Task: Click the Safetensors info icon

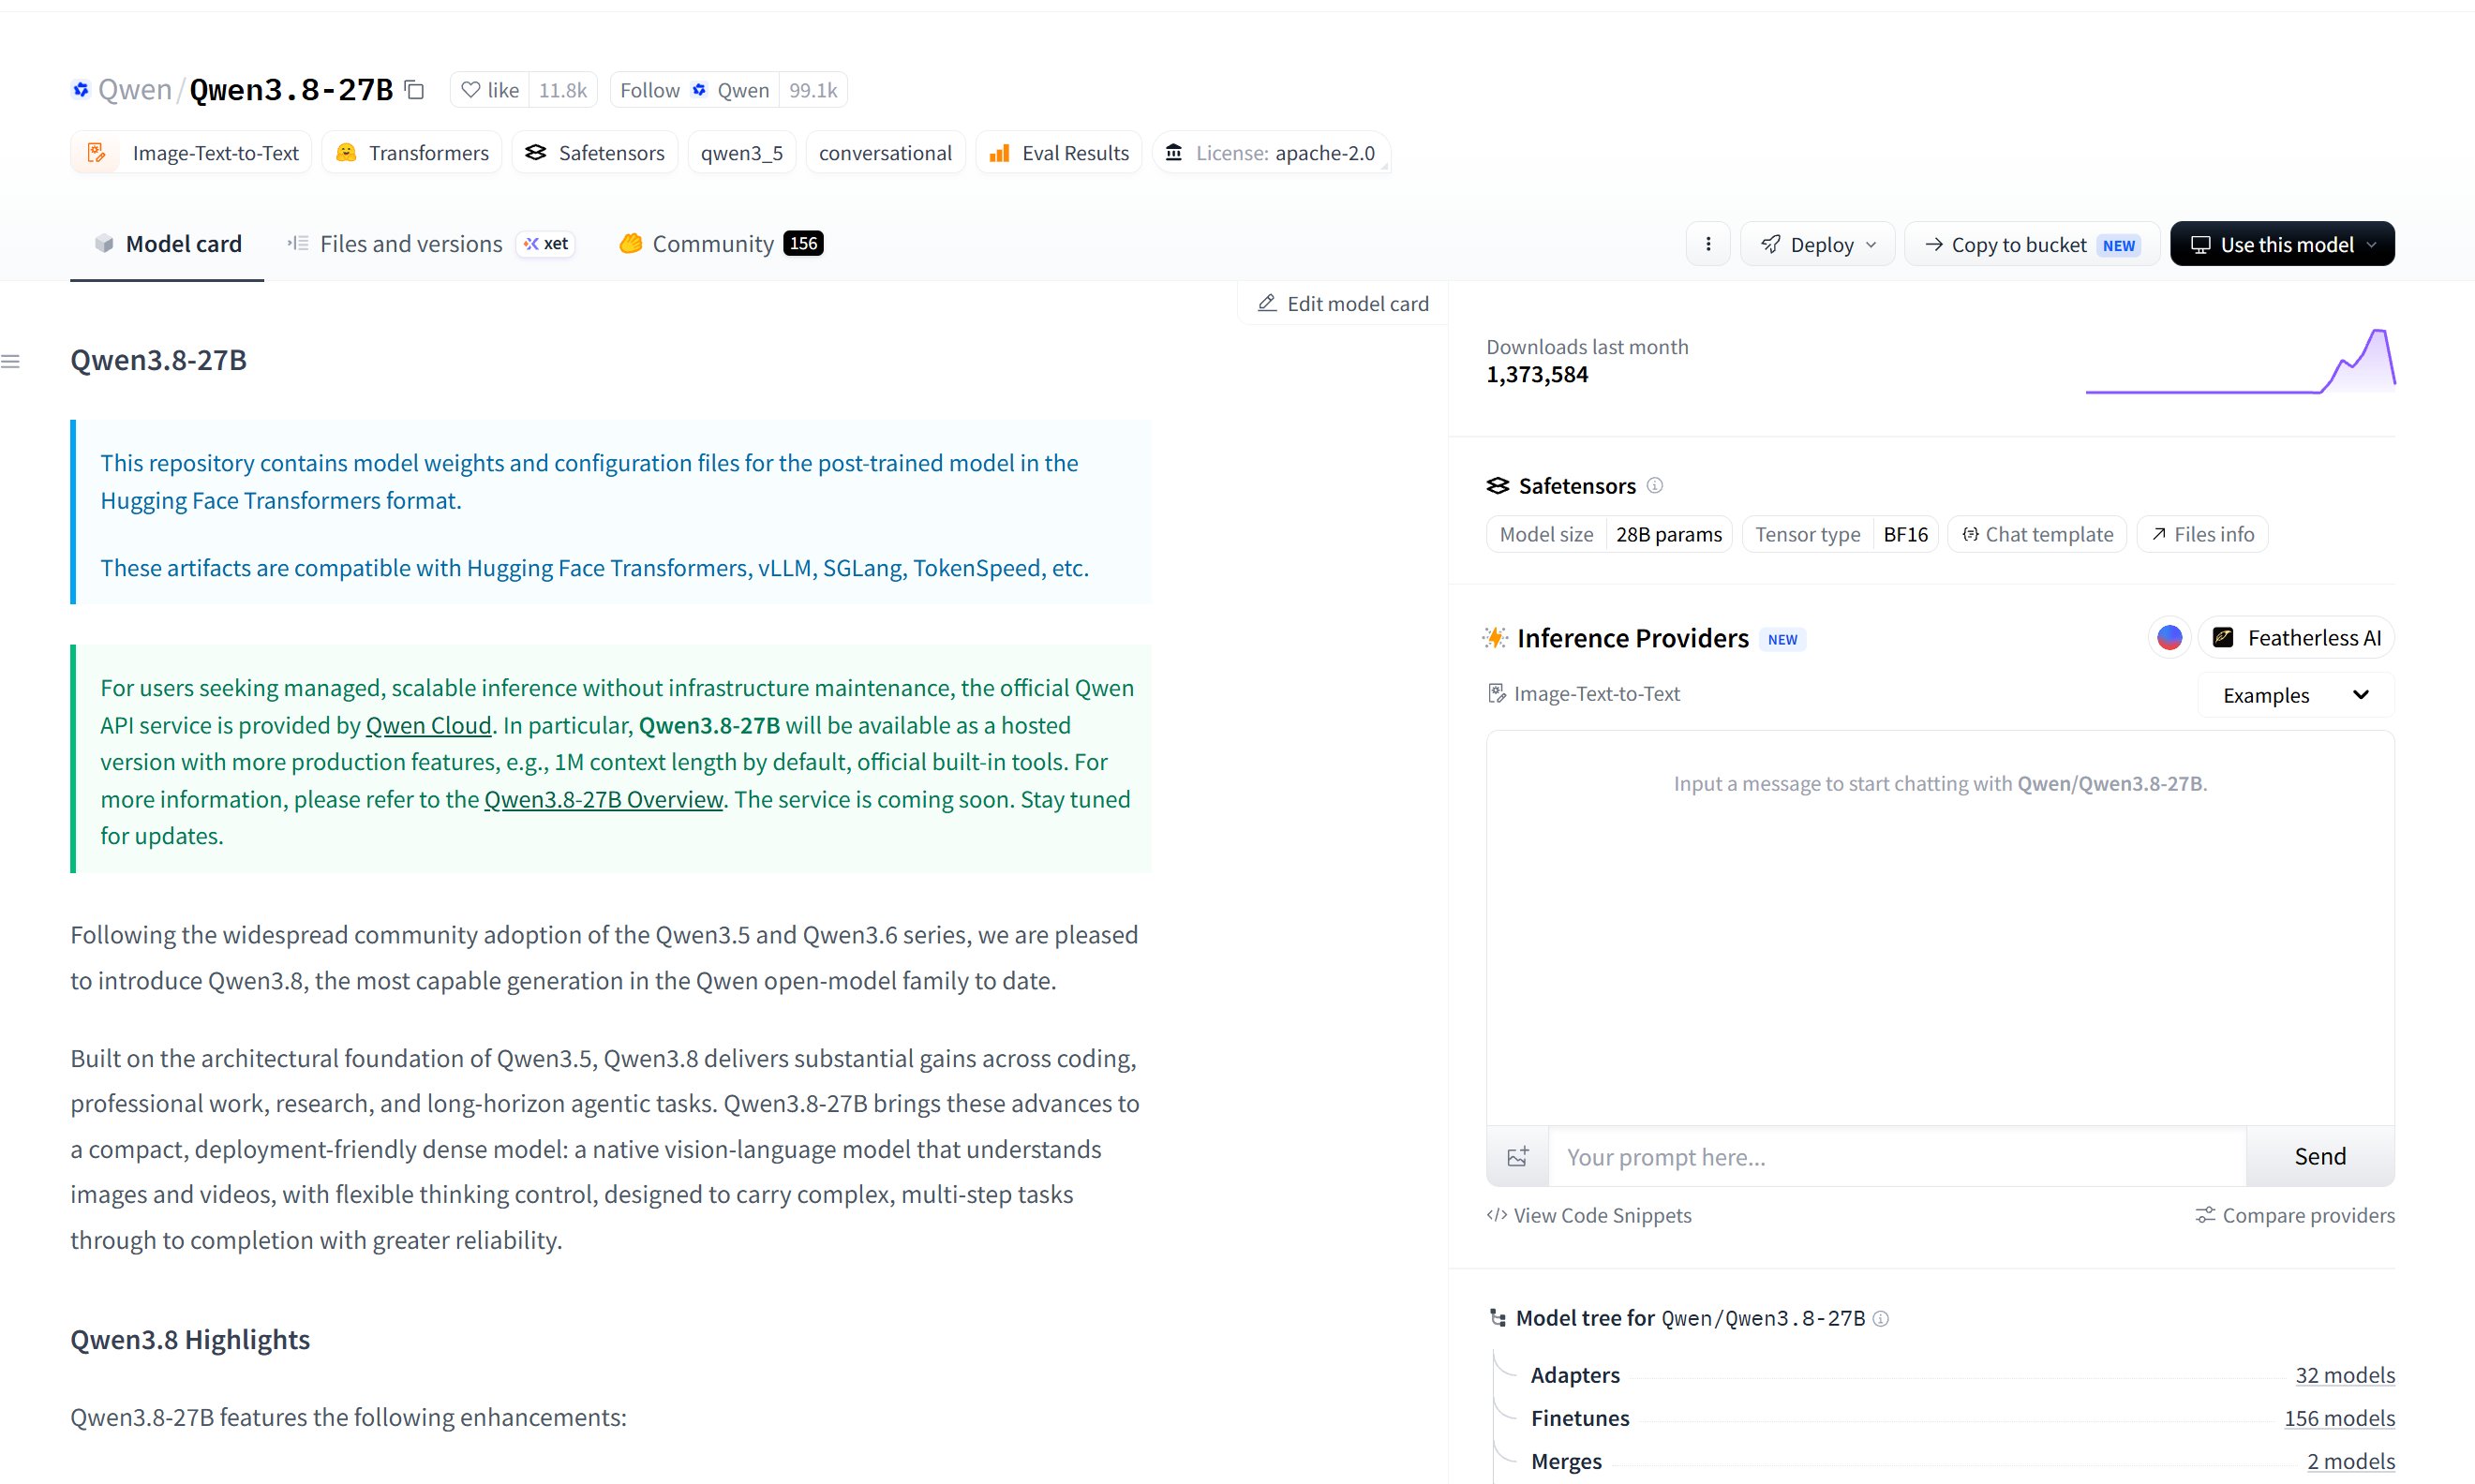Action: (x=1655, y=485)
